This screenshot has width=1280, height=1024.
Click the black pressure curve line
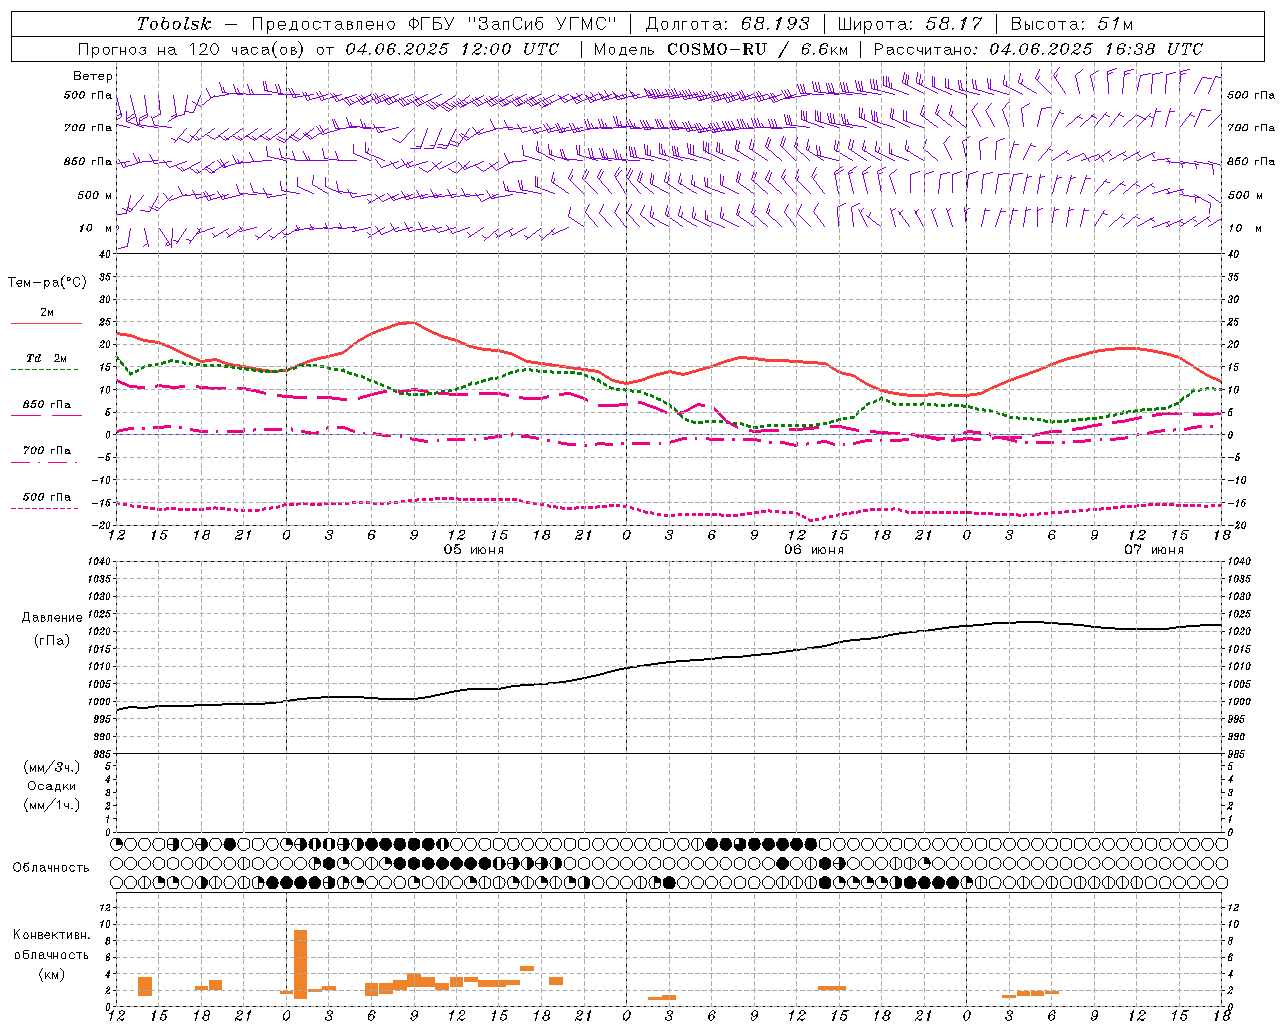(670, 662)
